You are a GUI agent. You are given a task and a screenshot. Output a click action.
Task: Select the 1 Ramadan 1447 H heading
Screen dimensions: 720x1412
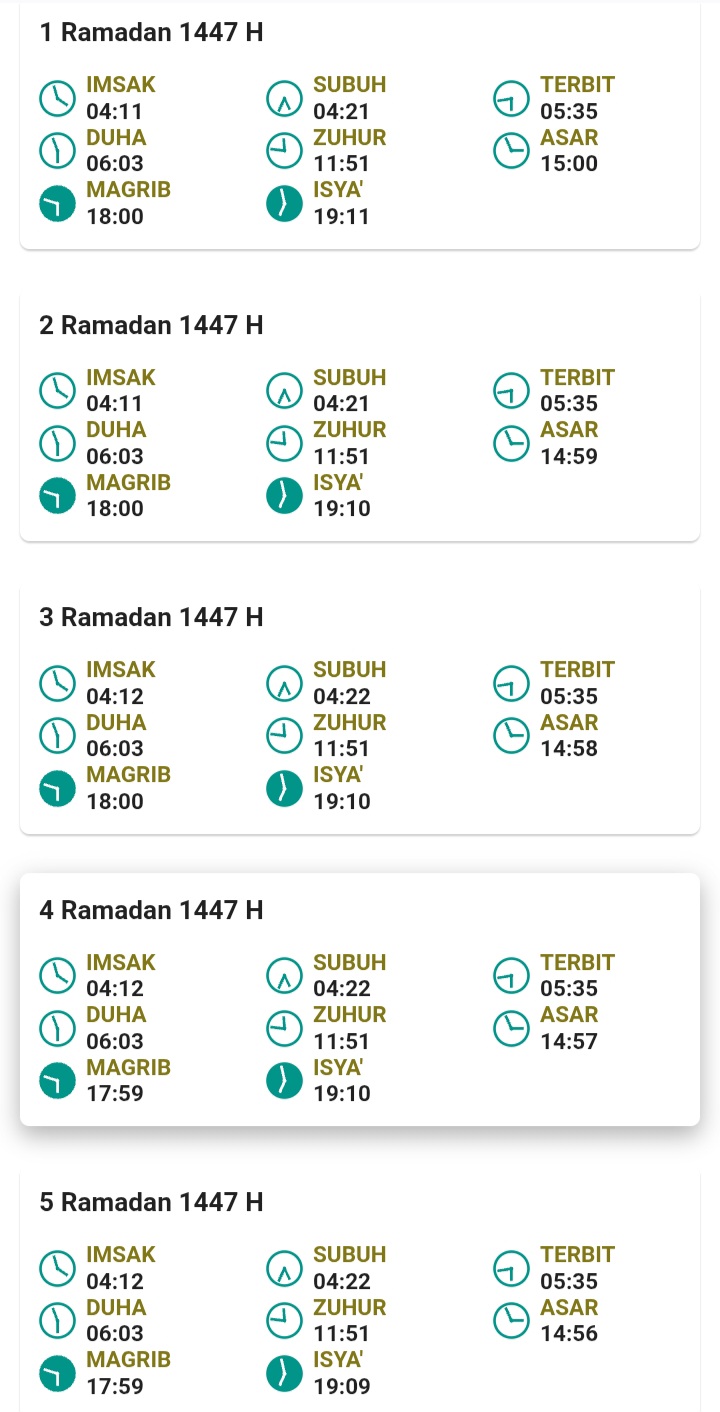(x=151, y=33)
